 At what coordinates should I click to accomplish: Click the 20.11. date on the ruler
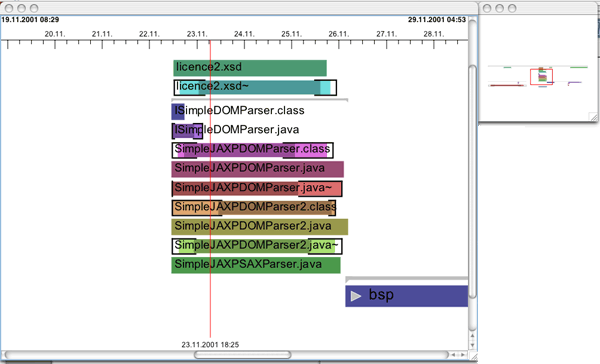[x=55, y=34]
